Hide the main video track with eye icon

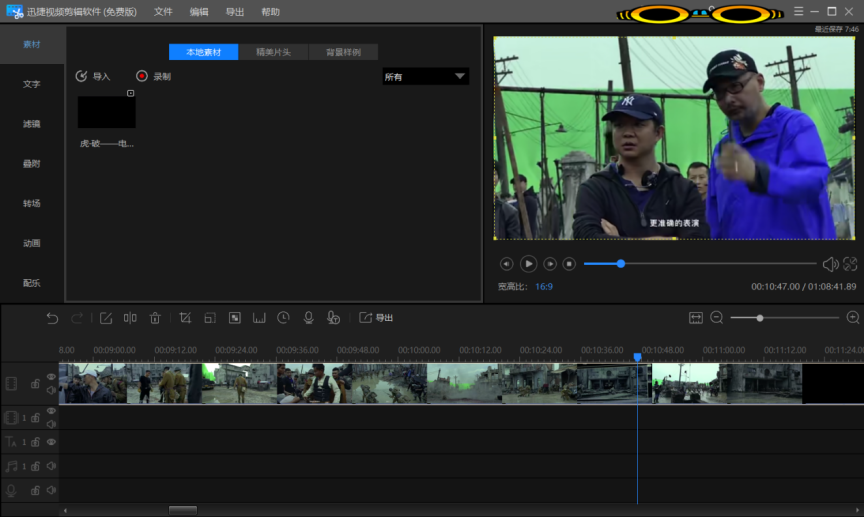51,377
